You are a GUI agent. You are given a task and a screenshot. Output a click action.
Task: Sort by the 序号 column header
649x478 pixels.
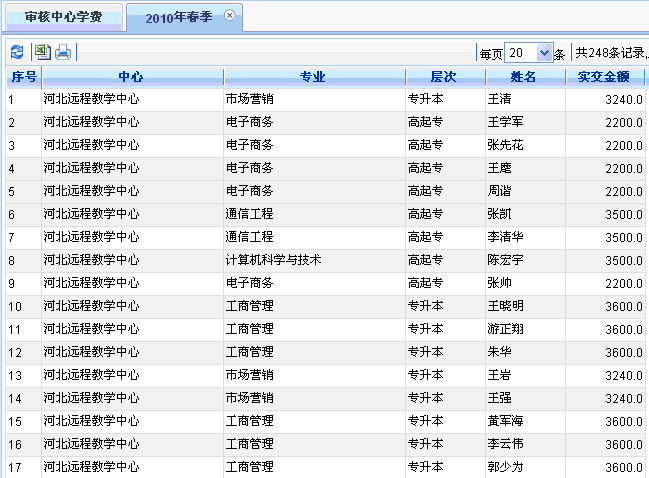pos(23,77)
